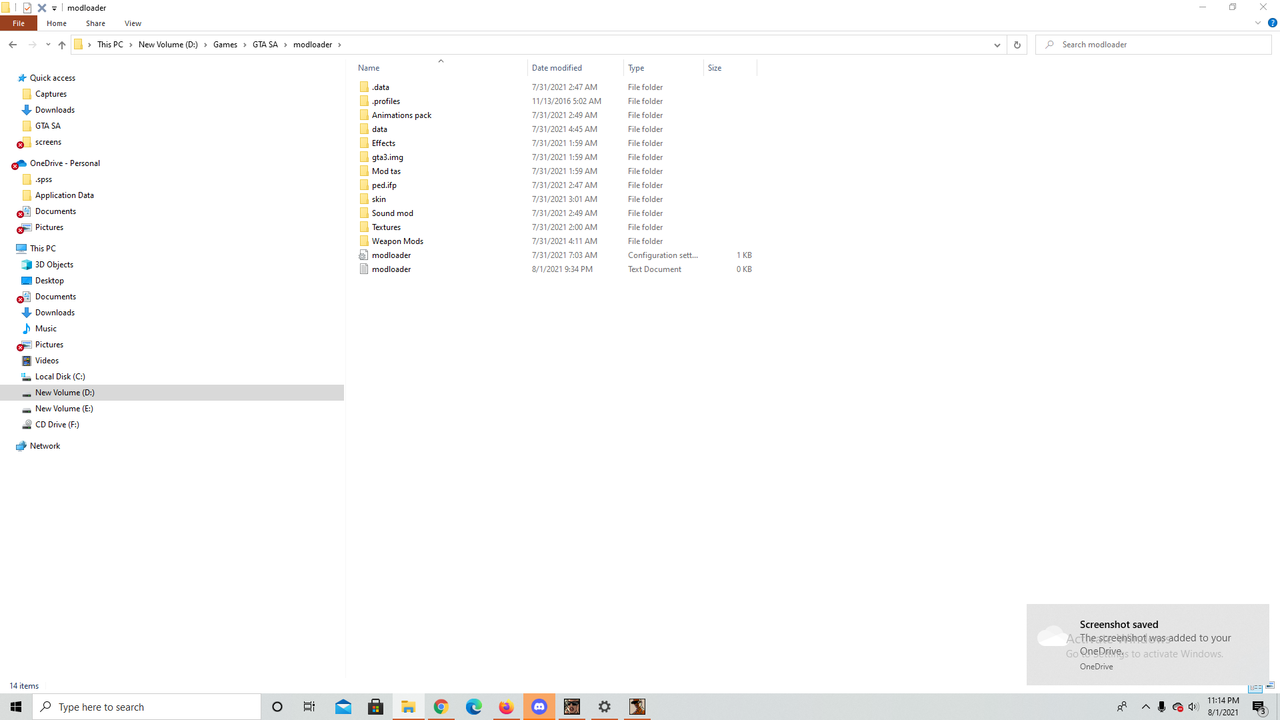The image size is (1280, 720).
Task: Open Windows Start menu
Action: coord(16,707)
